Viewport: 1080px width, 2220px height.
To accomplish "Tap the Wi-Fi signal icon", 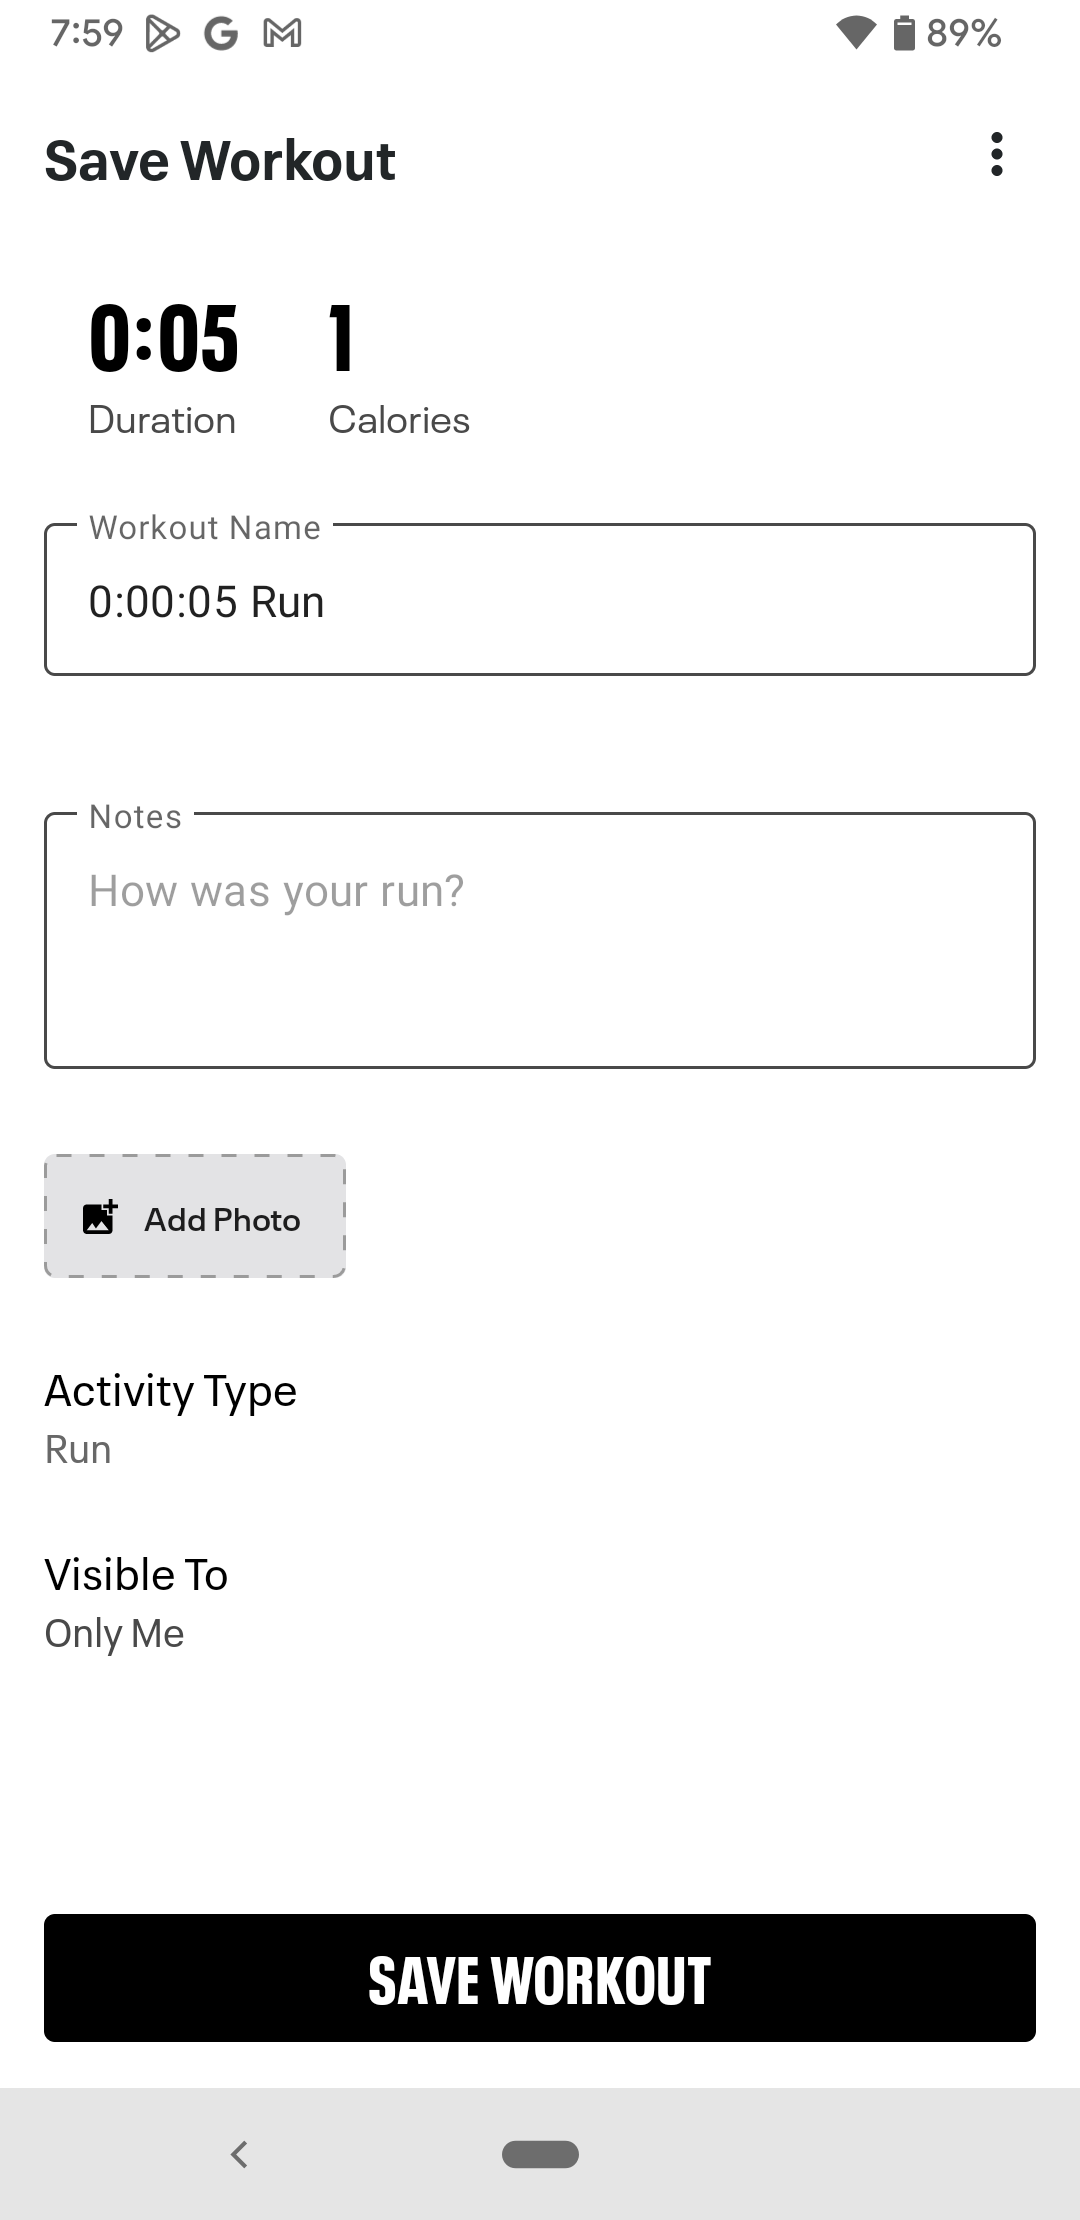I will (x=856, y=33).
